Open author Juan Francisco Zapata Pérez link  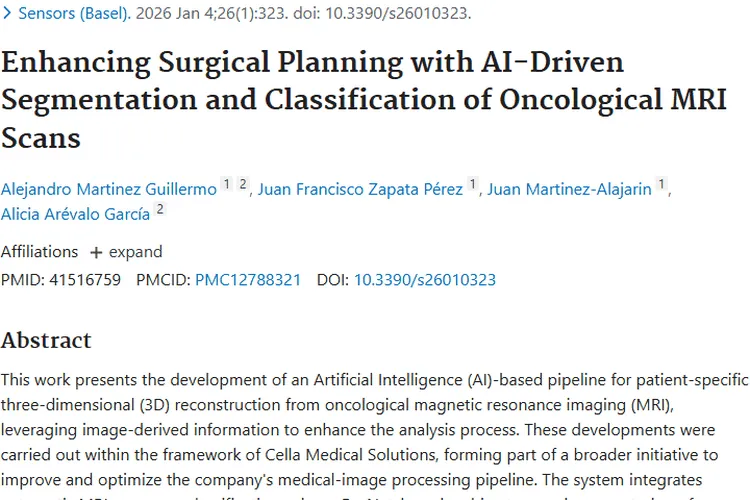[x=360, y=188]
